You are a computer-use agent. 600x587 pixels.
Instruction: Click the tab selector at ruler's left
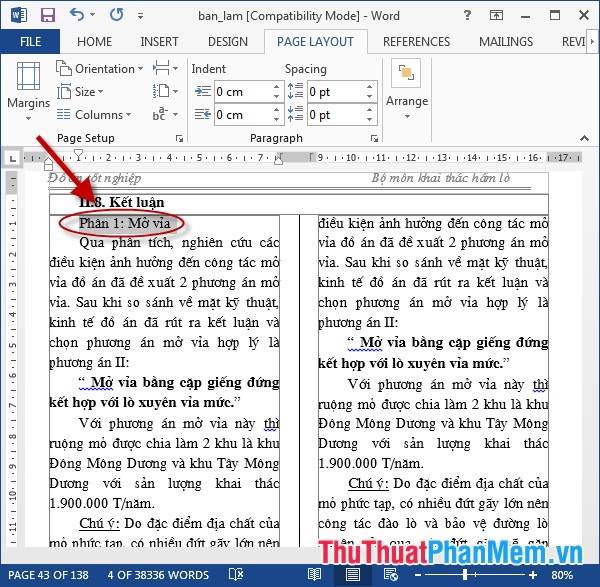[x=13, y=158]
